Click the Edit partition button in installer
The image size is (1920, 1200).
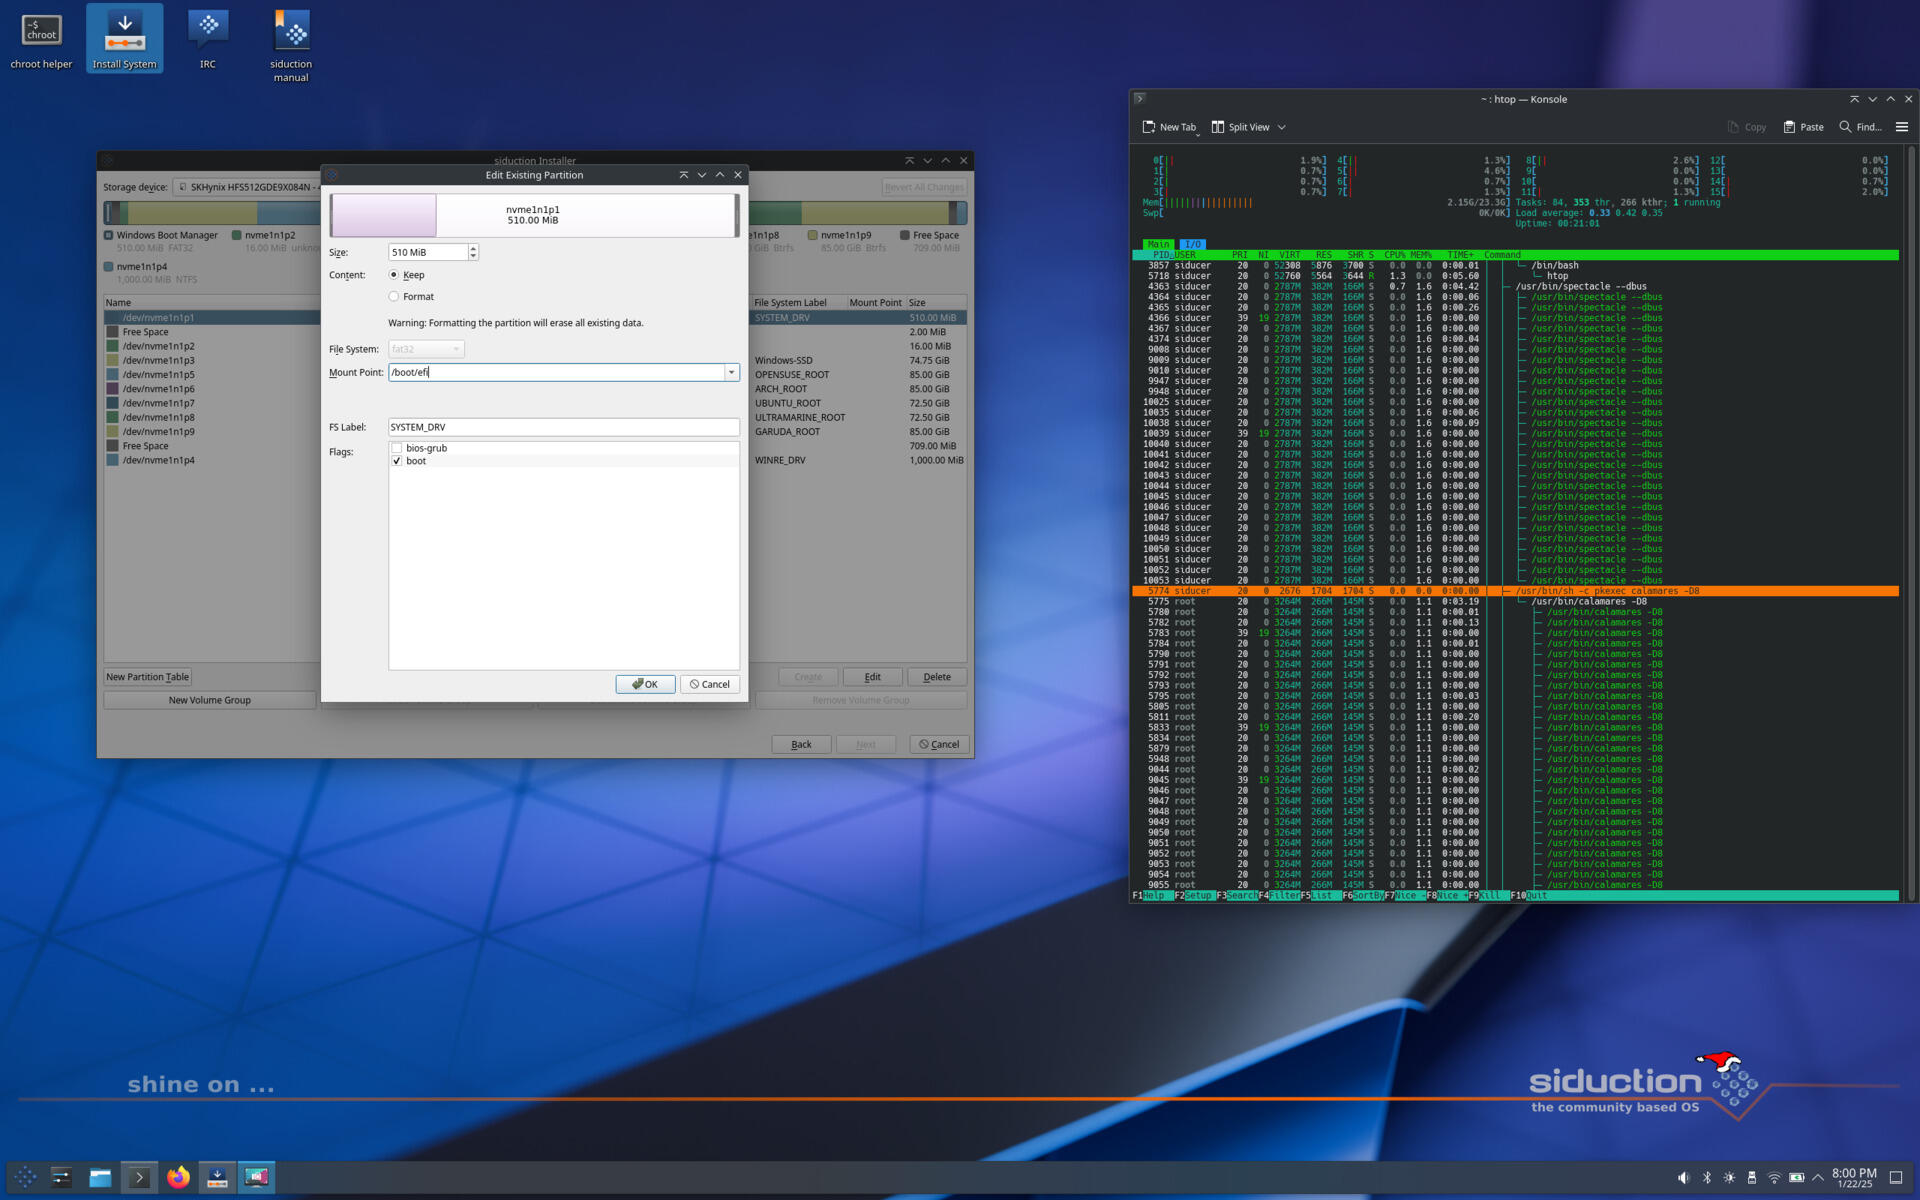point(872,677)
